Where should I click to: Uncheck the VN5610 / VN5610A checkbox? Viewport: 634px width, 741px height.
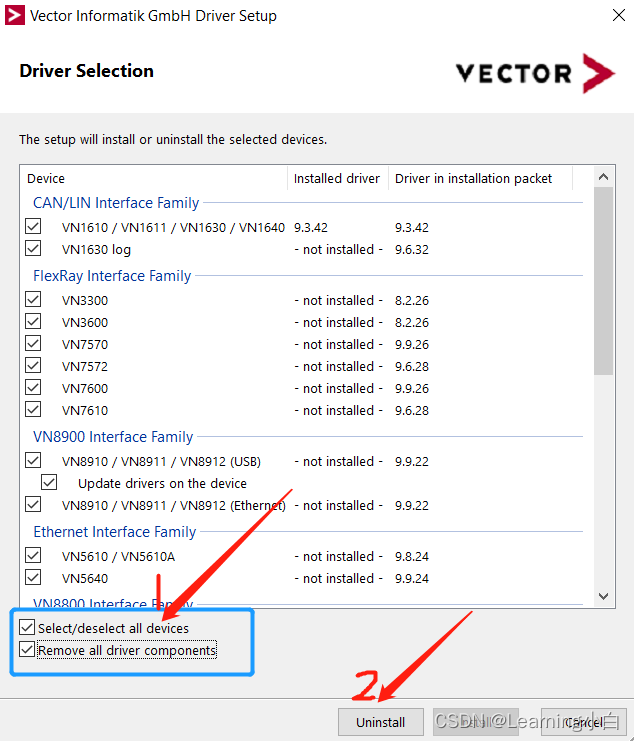33,555
